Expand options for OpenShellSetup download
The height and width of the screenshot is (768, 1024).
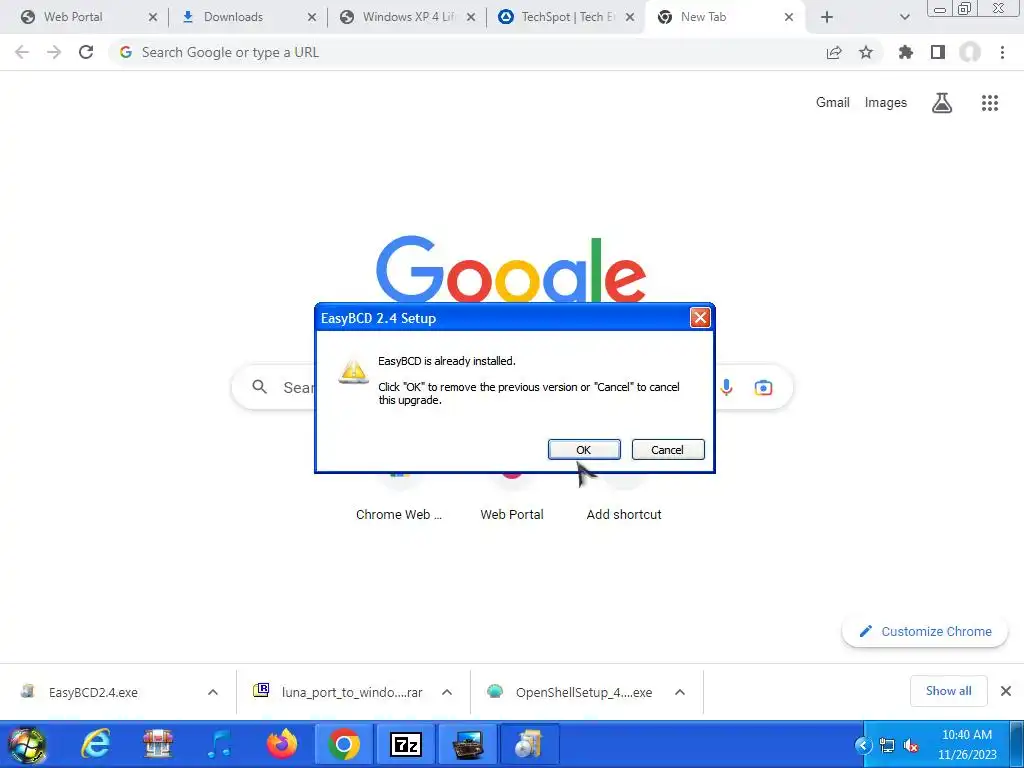pos(680,692)
